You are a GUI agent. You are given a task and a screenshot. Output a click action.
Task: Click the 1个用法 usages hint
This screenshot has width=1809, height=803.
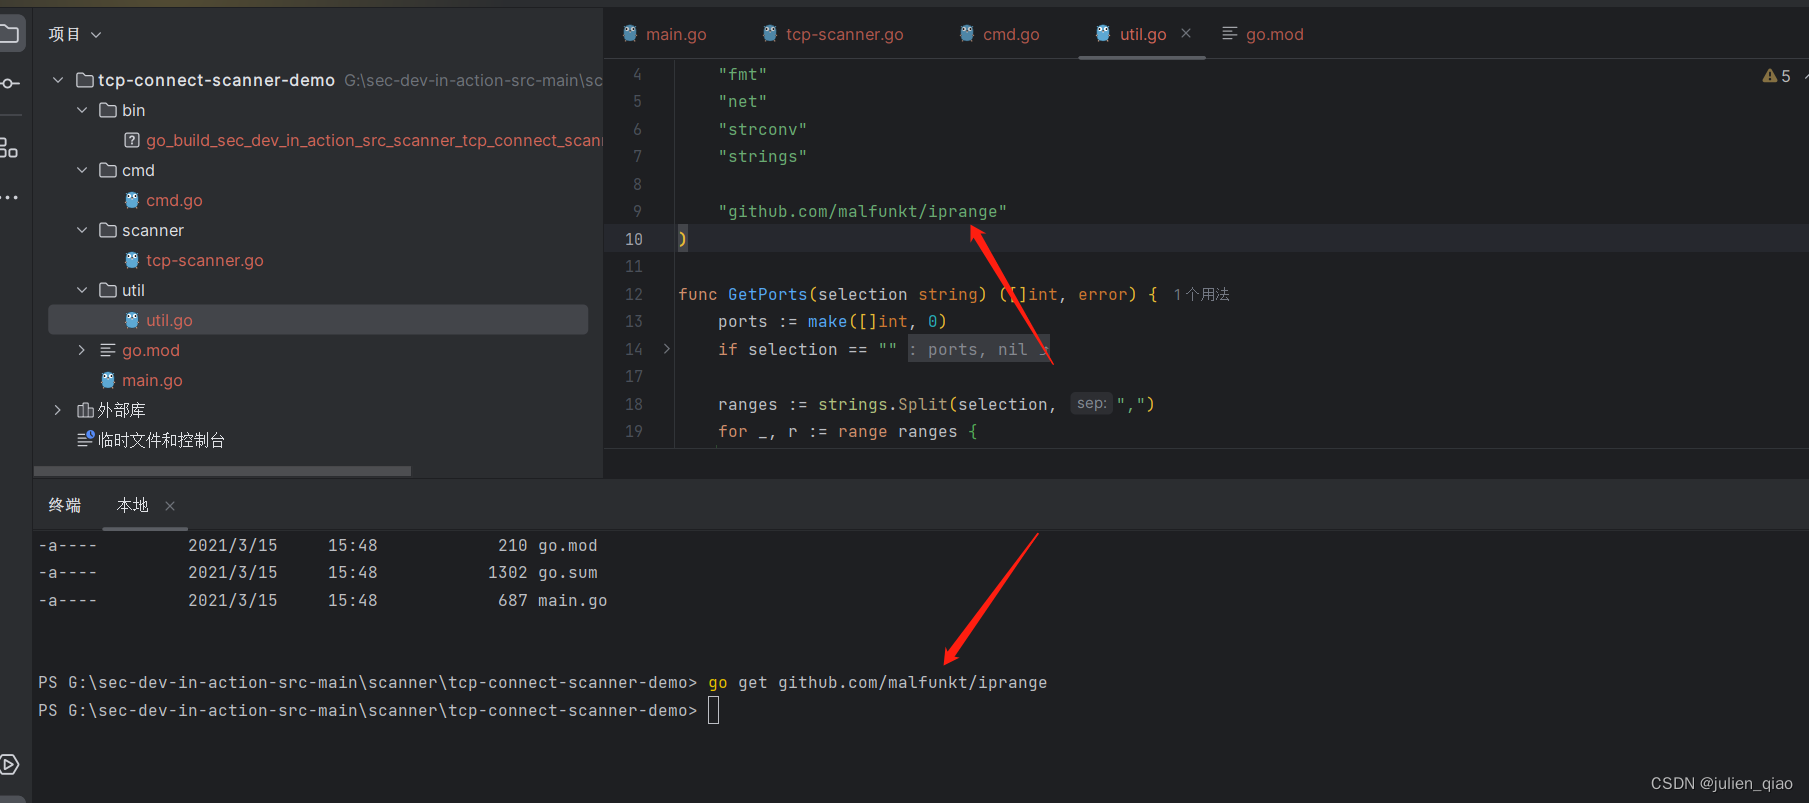click(x=1201, y=294)
